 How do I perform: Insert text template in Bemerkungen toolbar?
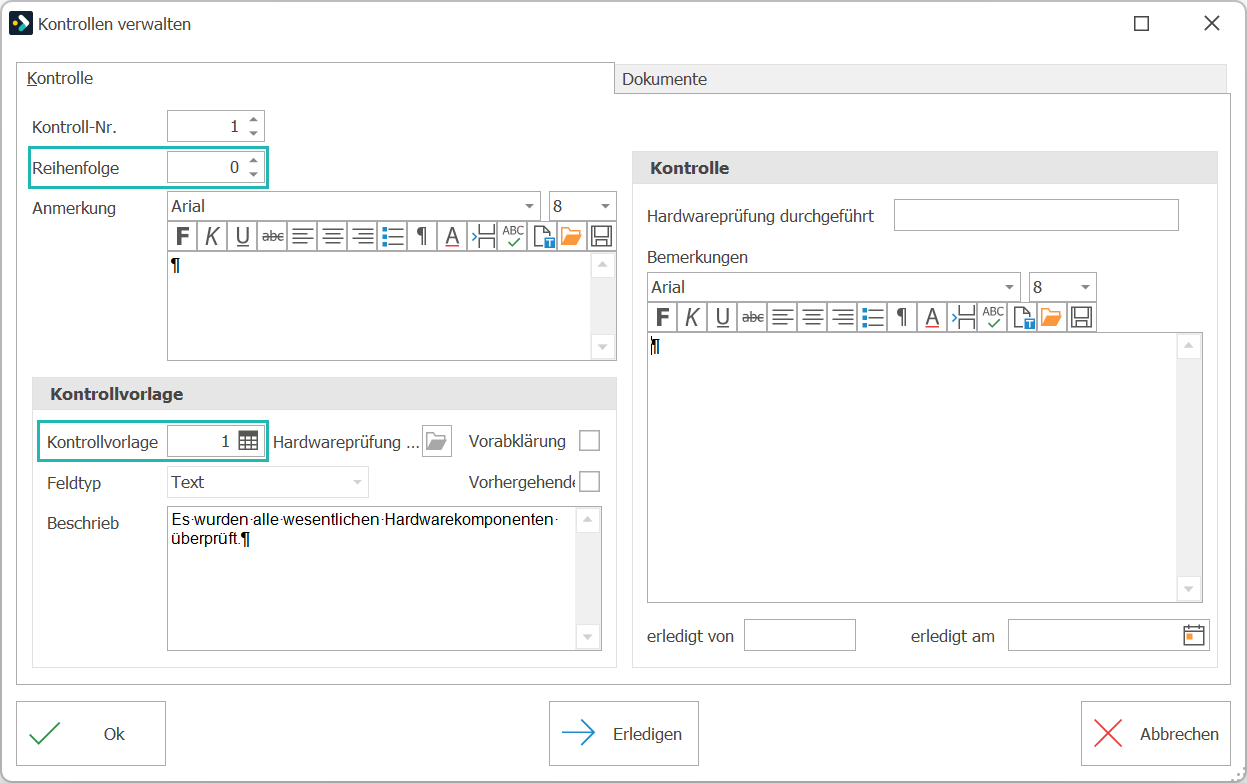1022,317
